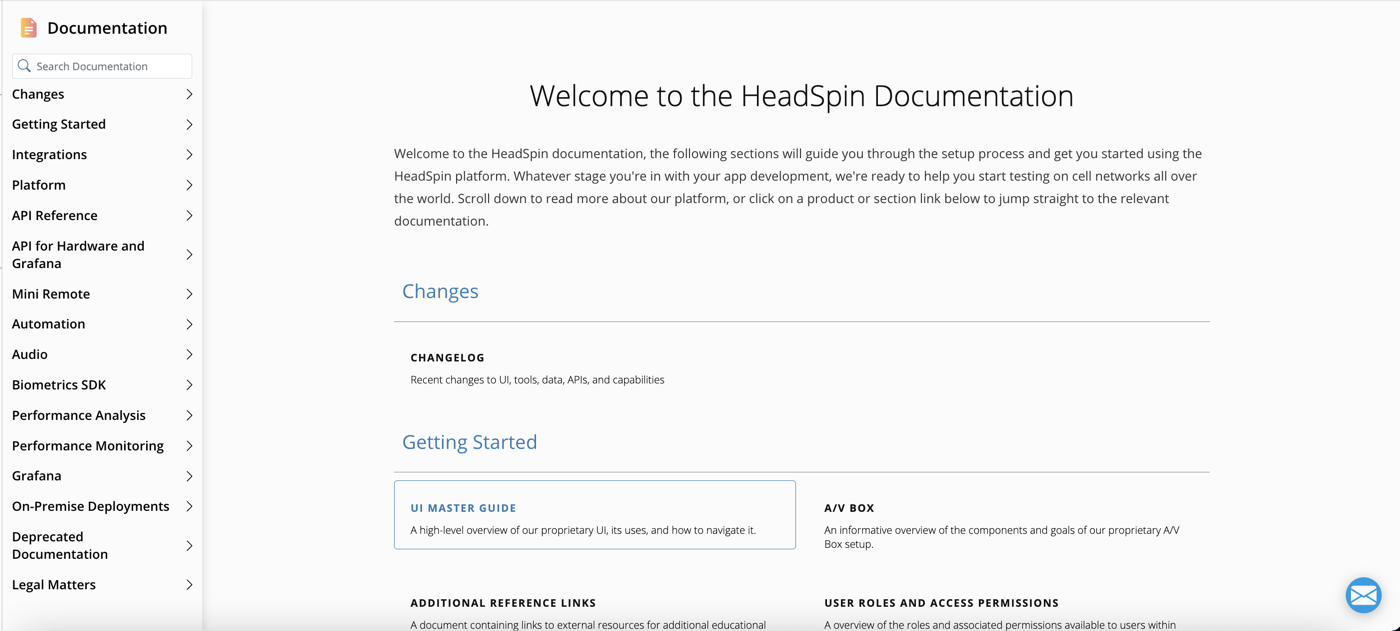Open Biometrics SDK in the sidebar
The height and width of the screenshot is (631, 1400).
59,385
